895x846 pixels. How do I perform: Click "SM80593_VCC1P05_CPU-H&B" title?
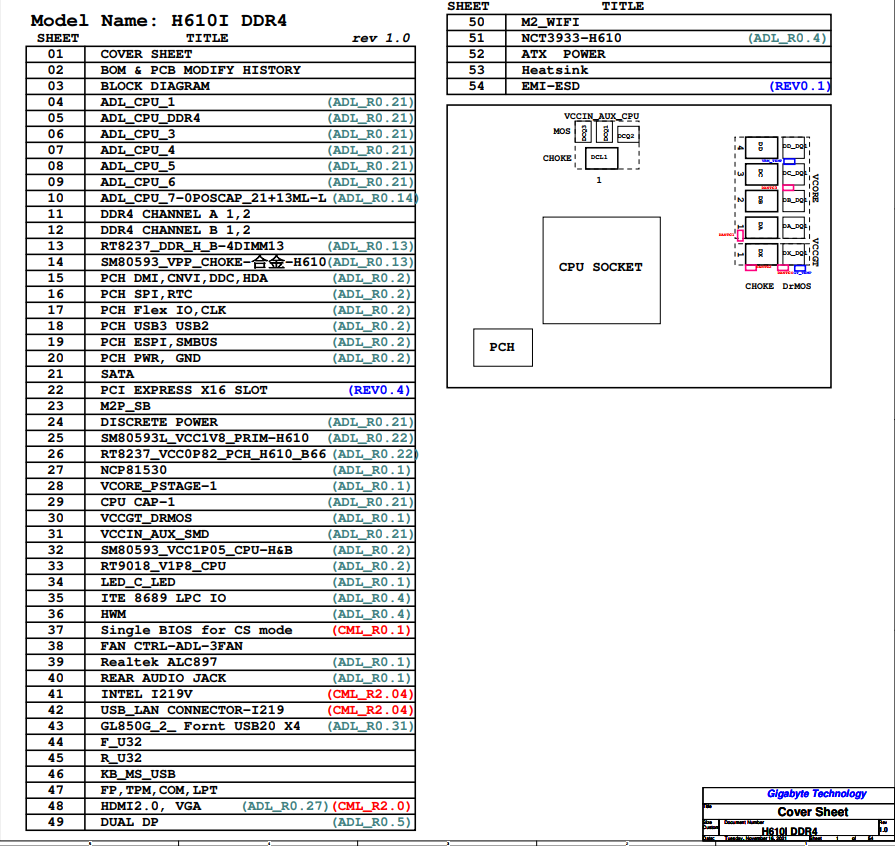tap(196, 550)
